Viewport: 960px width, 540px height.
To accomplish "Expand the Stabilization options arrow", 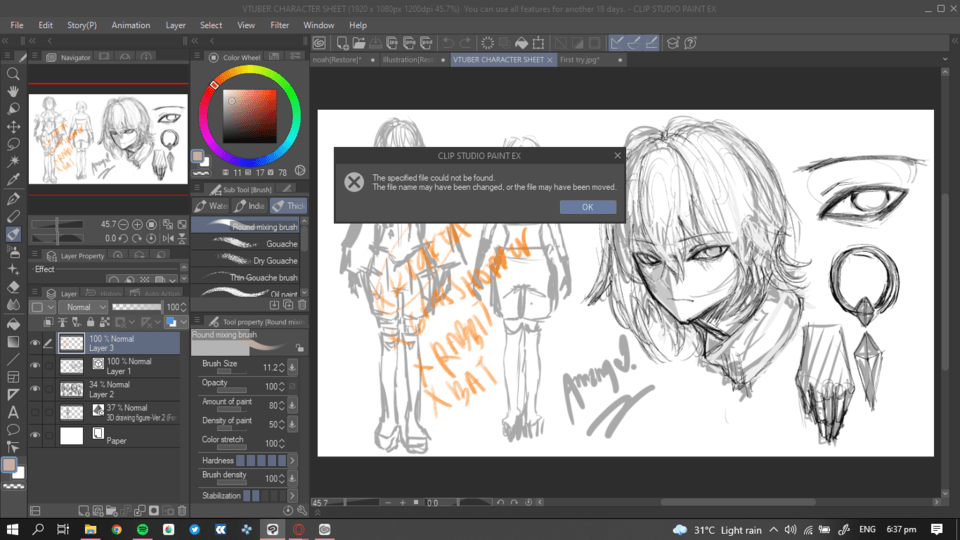I will [x=292, y=496].
